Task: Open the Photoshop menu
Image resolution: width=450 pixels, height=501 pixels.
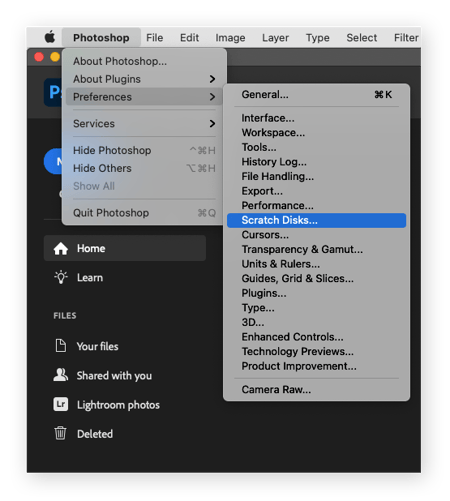Action: click(x=101, y=38)
